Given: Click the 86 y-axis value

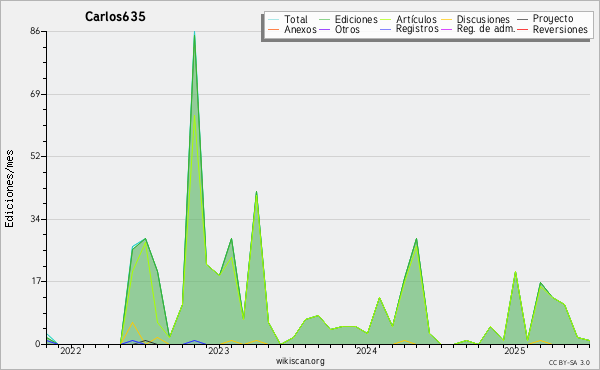Looking at the screenshot, I should click(x=36, y=32).
